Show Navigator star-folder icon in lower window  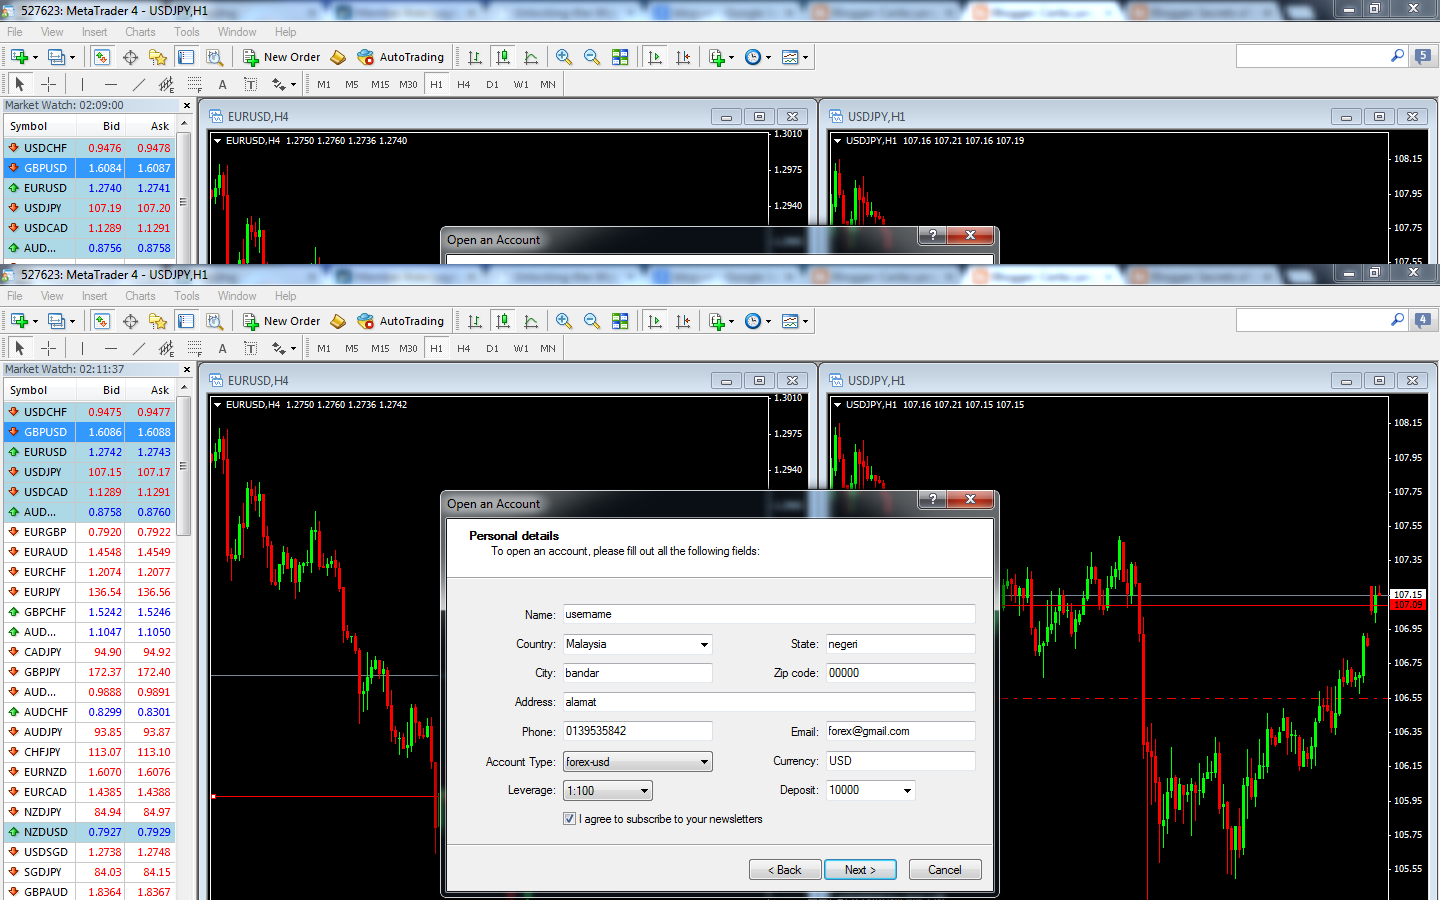[x=158, y=321]
